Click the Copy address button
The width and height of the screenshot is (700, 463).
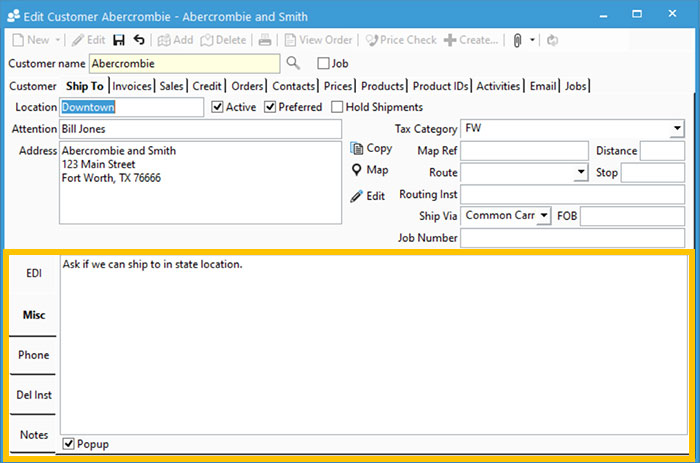[371, 148]
